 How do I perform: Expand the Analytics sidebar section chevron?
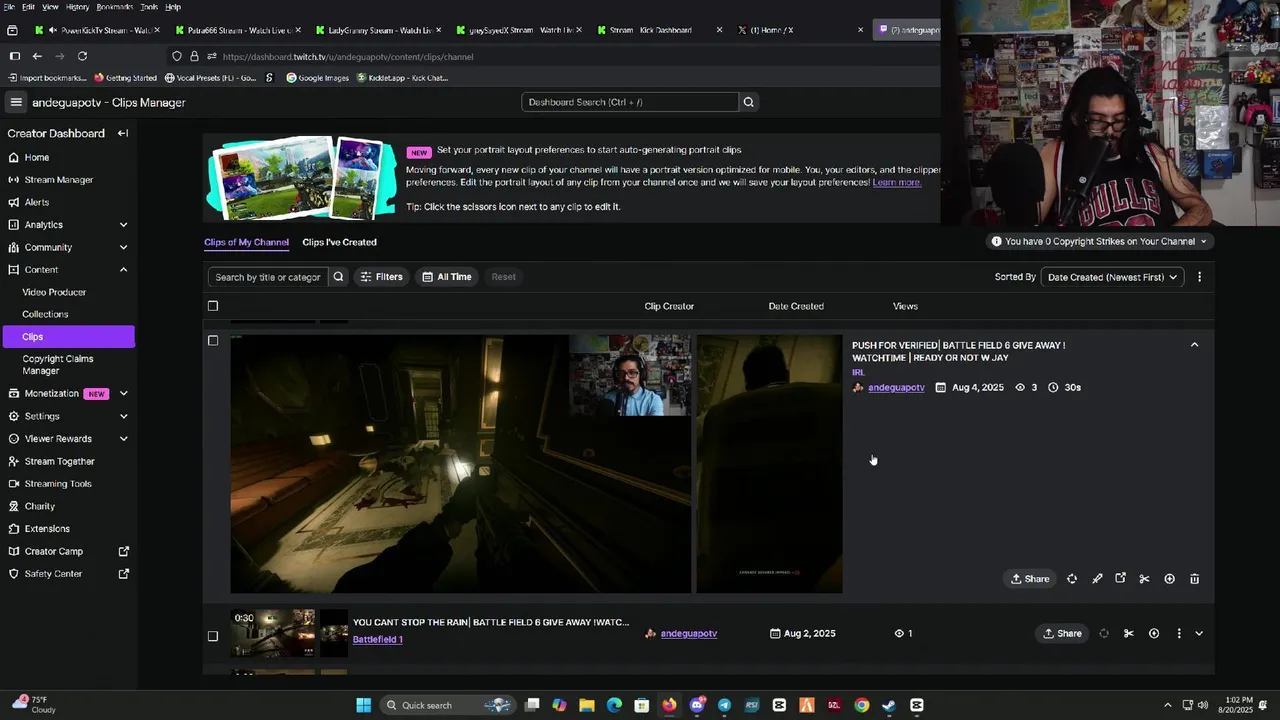coord(123,225)
